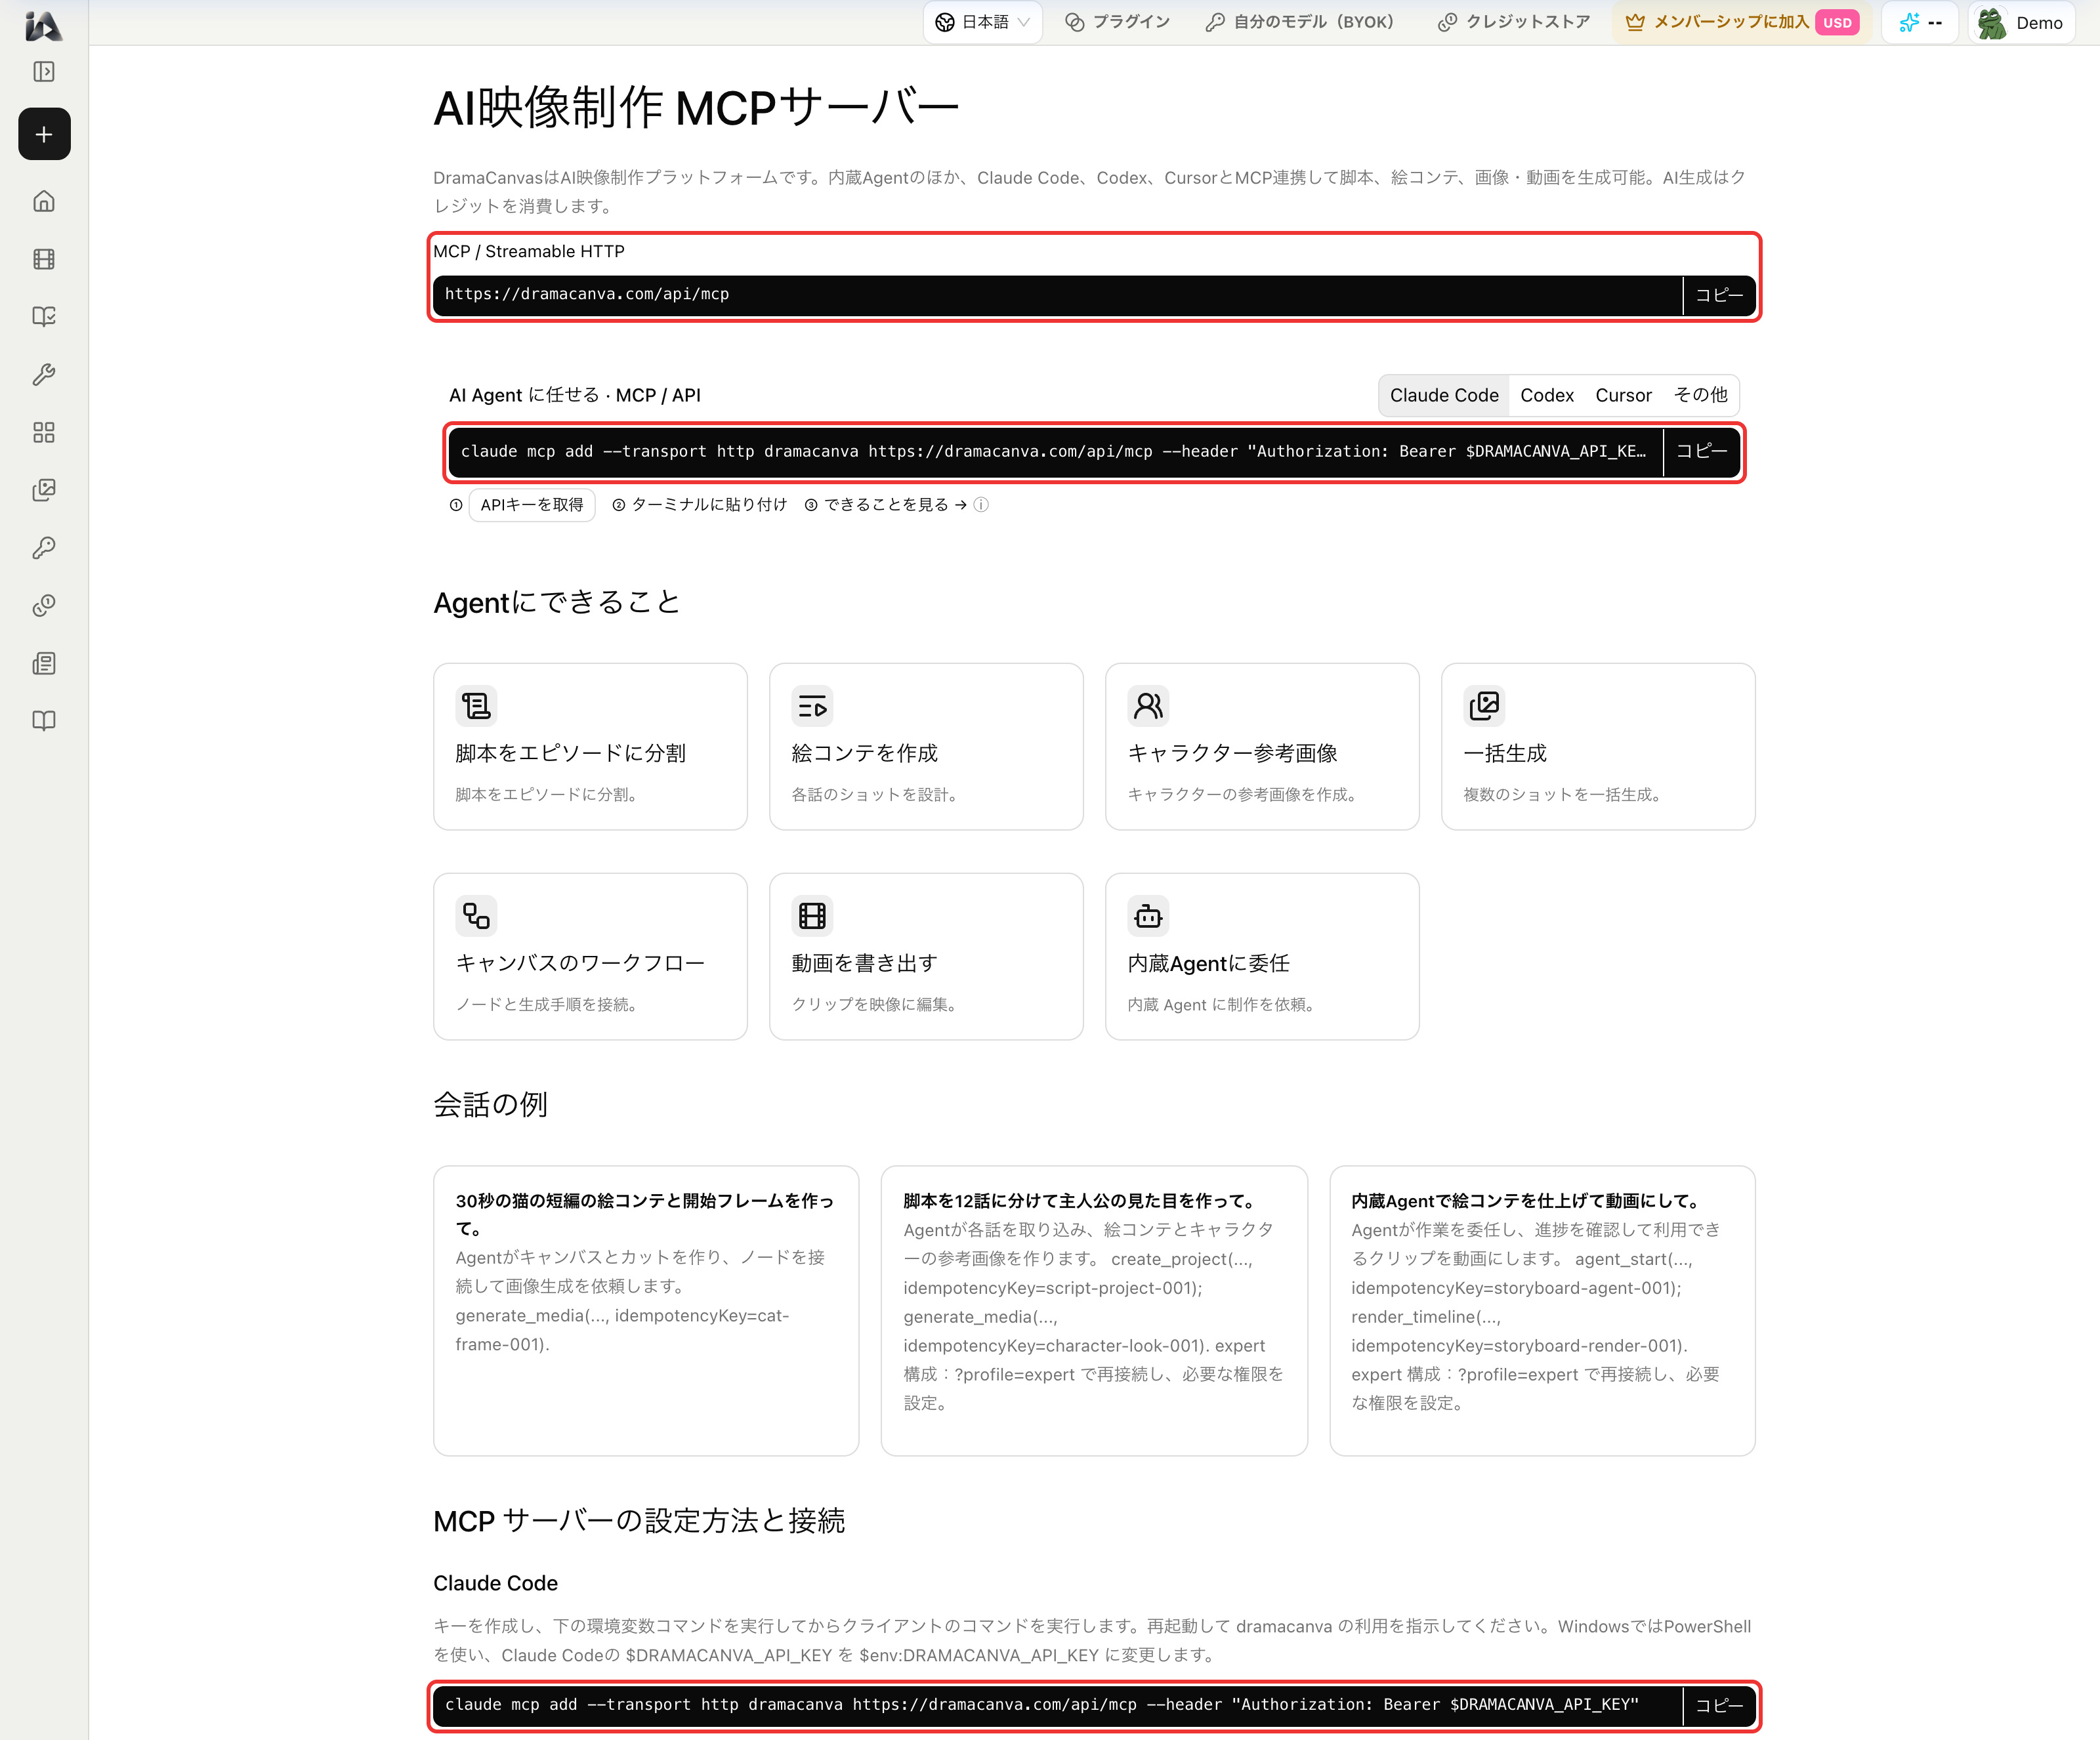Open the 内蔵Agentに委任 card

click(1262, 957)
